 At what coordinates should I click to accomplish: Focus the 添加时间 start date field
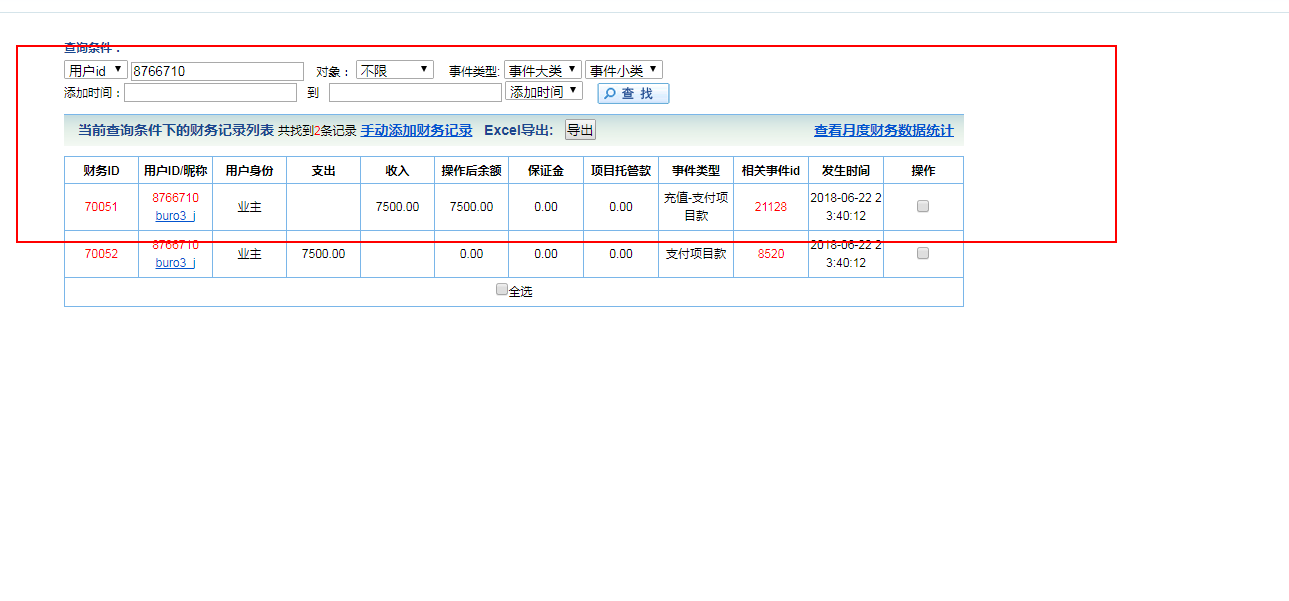pos(210,93)
